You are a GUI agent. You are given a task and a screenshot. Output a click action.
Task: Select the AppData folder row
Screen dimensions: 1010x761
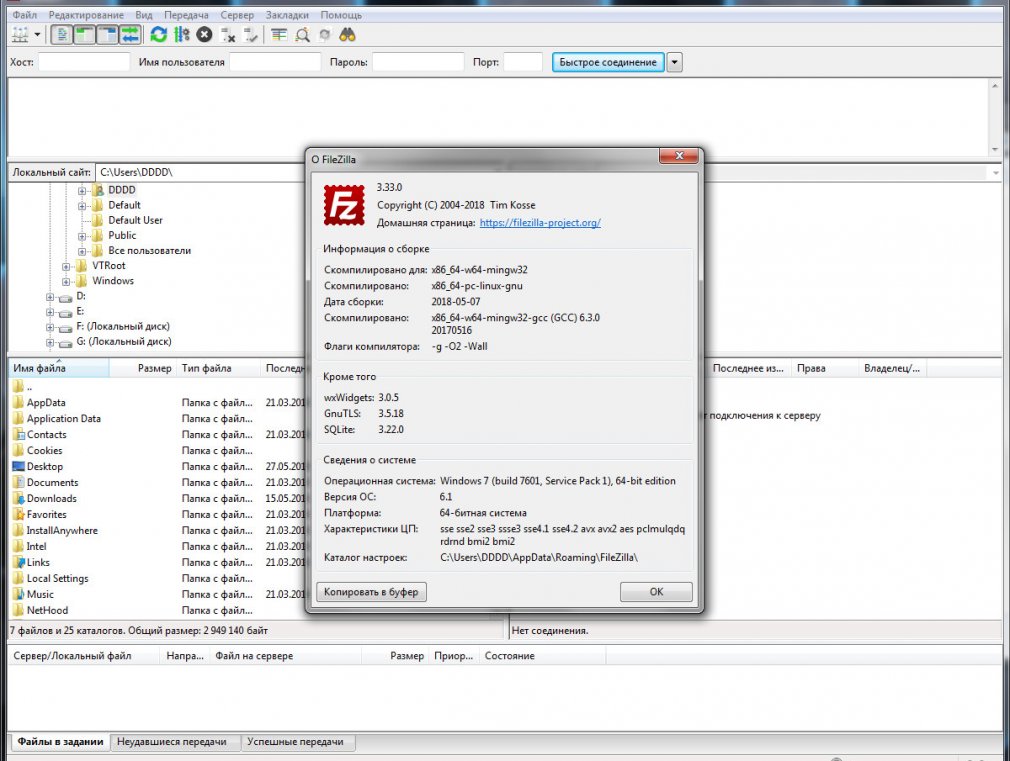click(x=157, y=402)
